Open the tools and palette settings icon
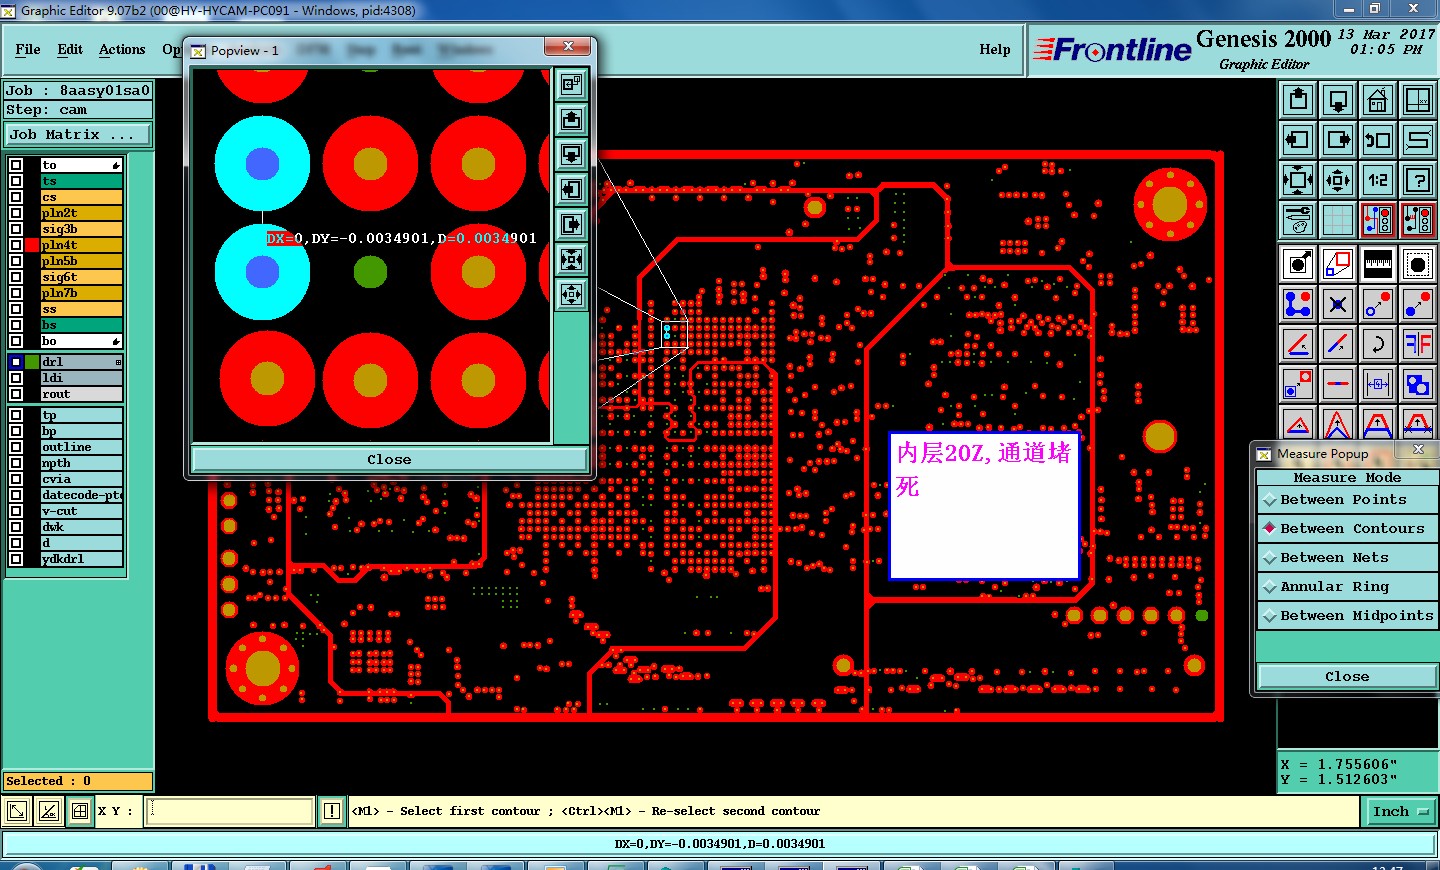 [x=1298, y=220]
